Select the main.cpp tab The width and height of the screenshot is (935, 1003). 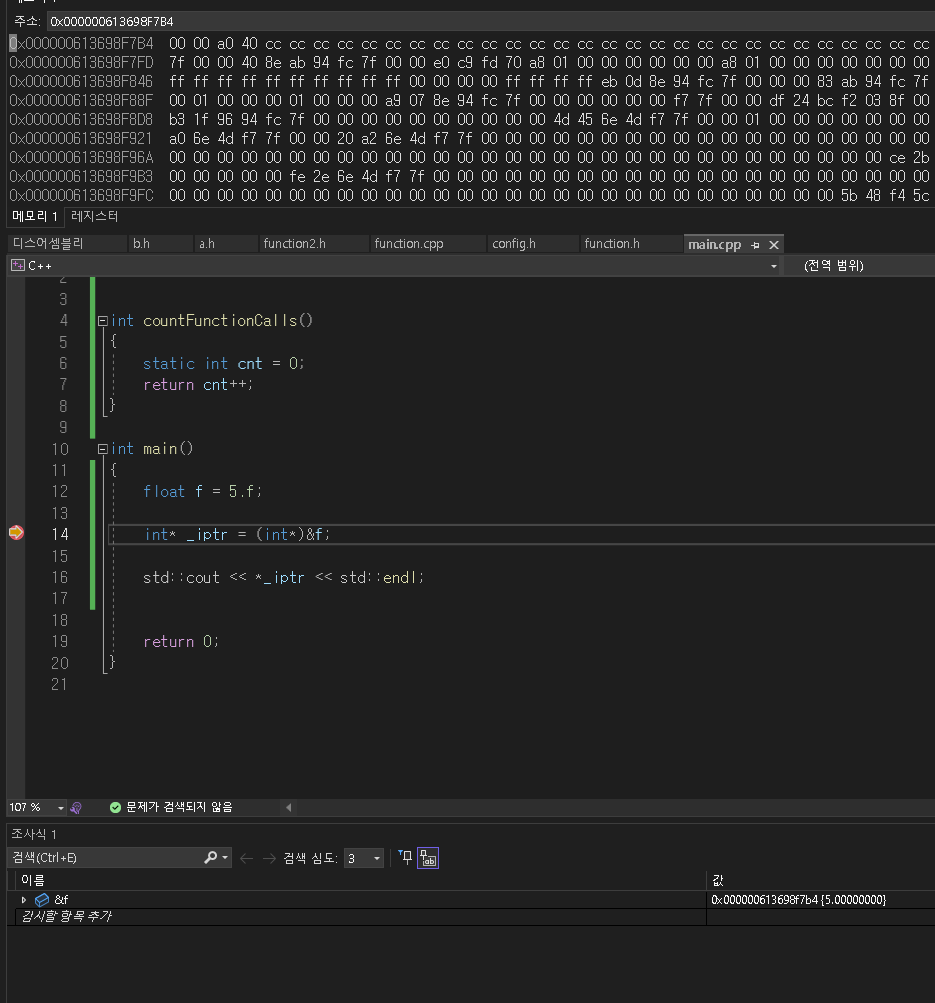coord(714,244)
